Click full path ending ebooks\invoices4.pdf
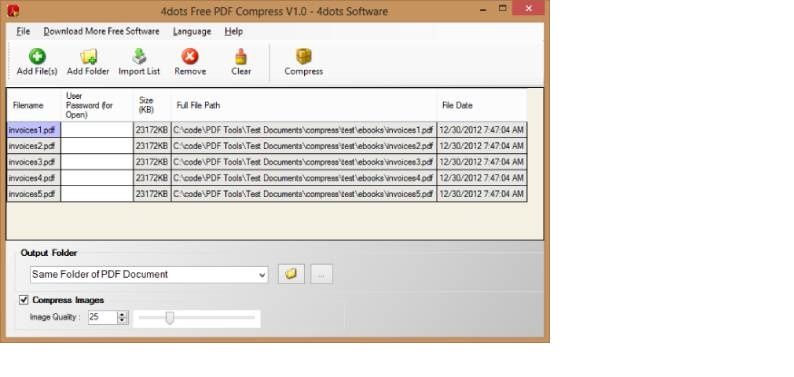This screenshot has height=377, width=794. [x=304, y=178]
